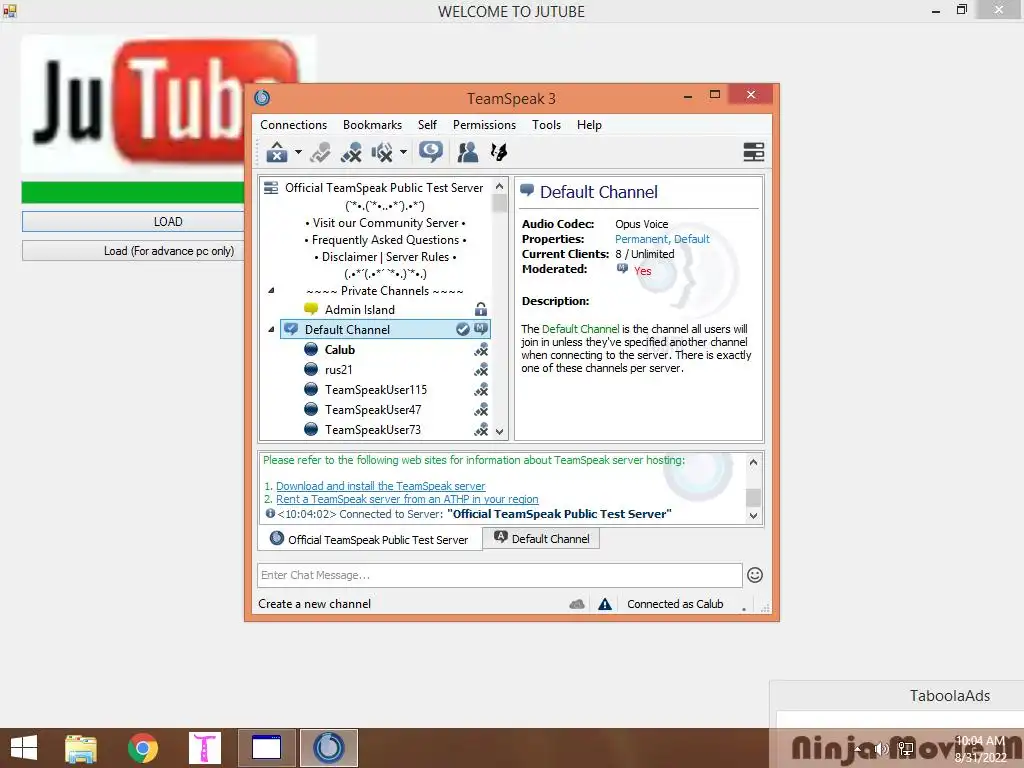Collapse the Private Channels tree group
This screenshot has width=1024, height=768.
click(x=271, y=291)
